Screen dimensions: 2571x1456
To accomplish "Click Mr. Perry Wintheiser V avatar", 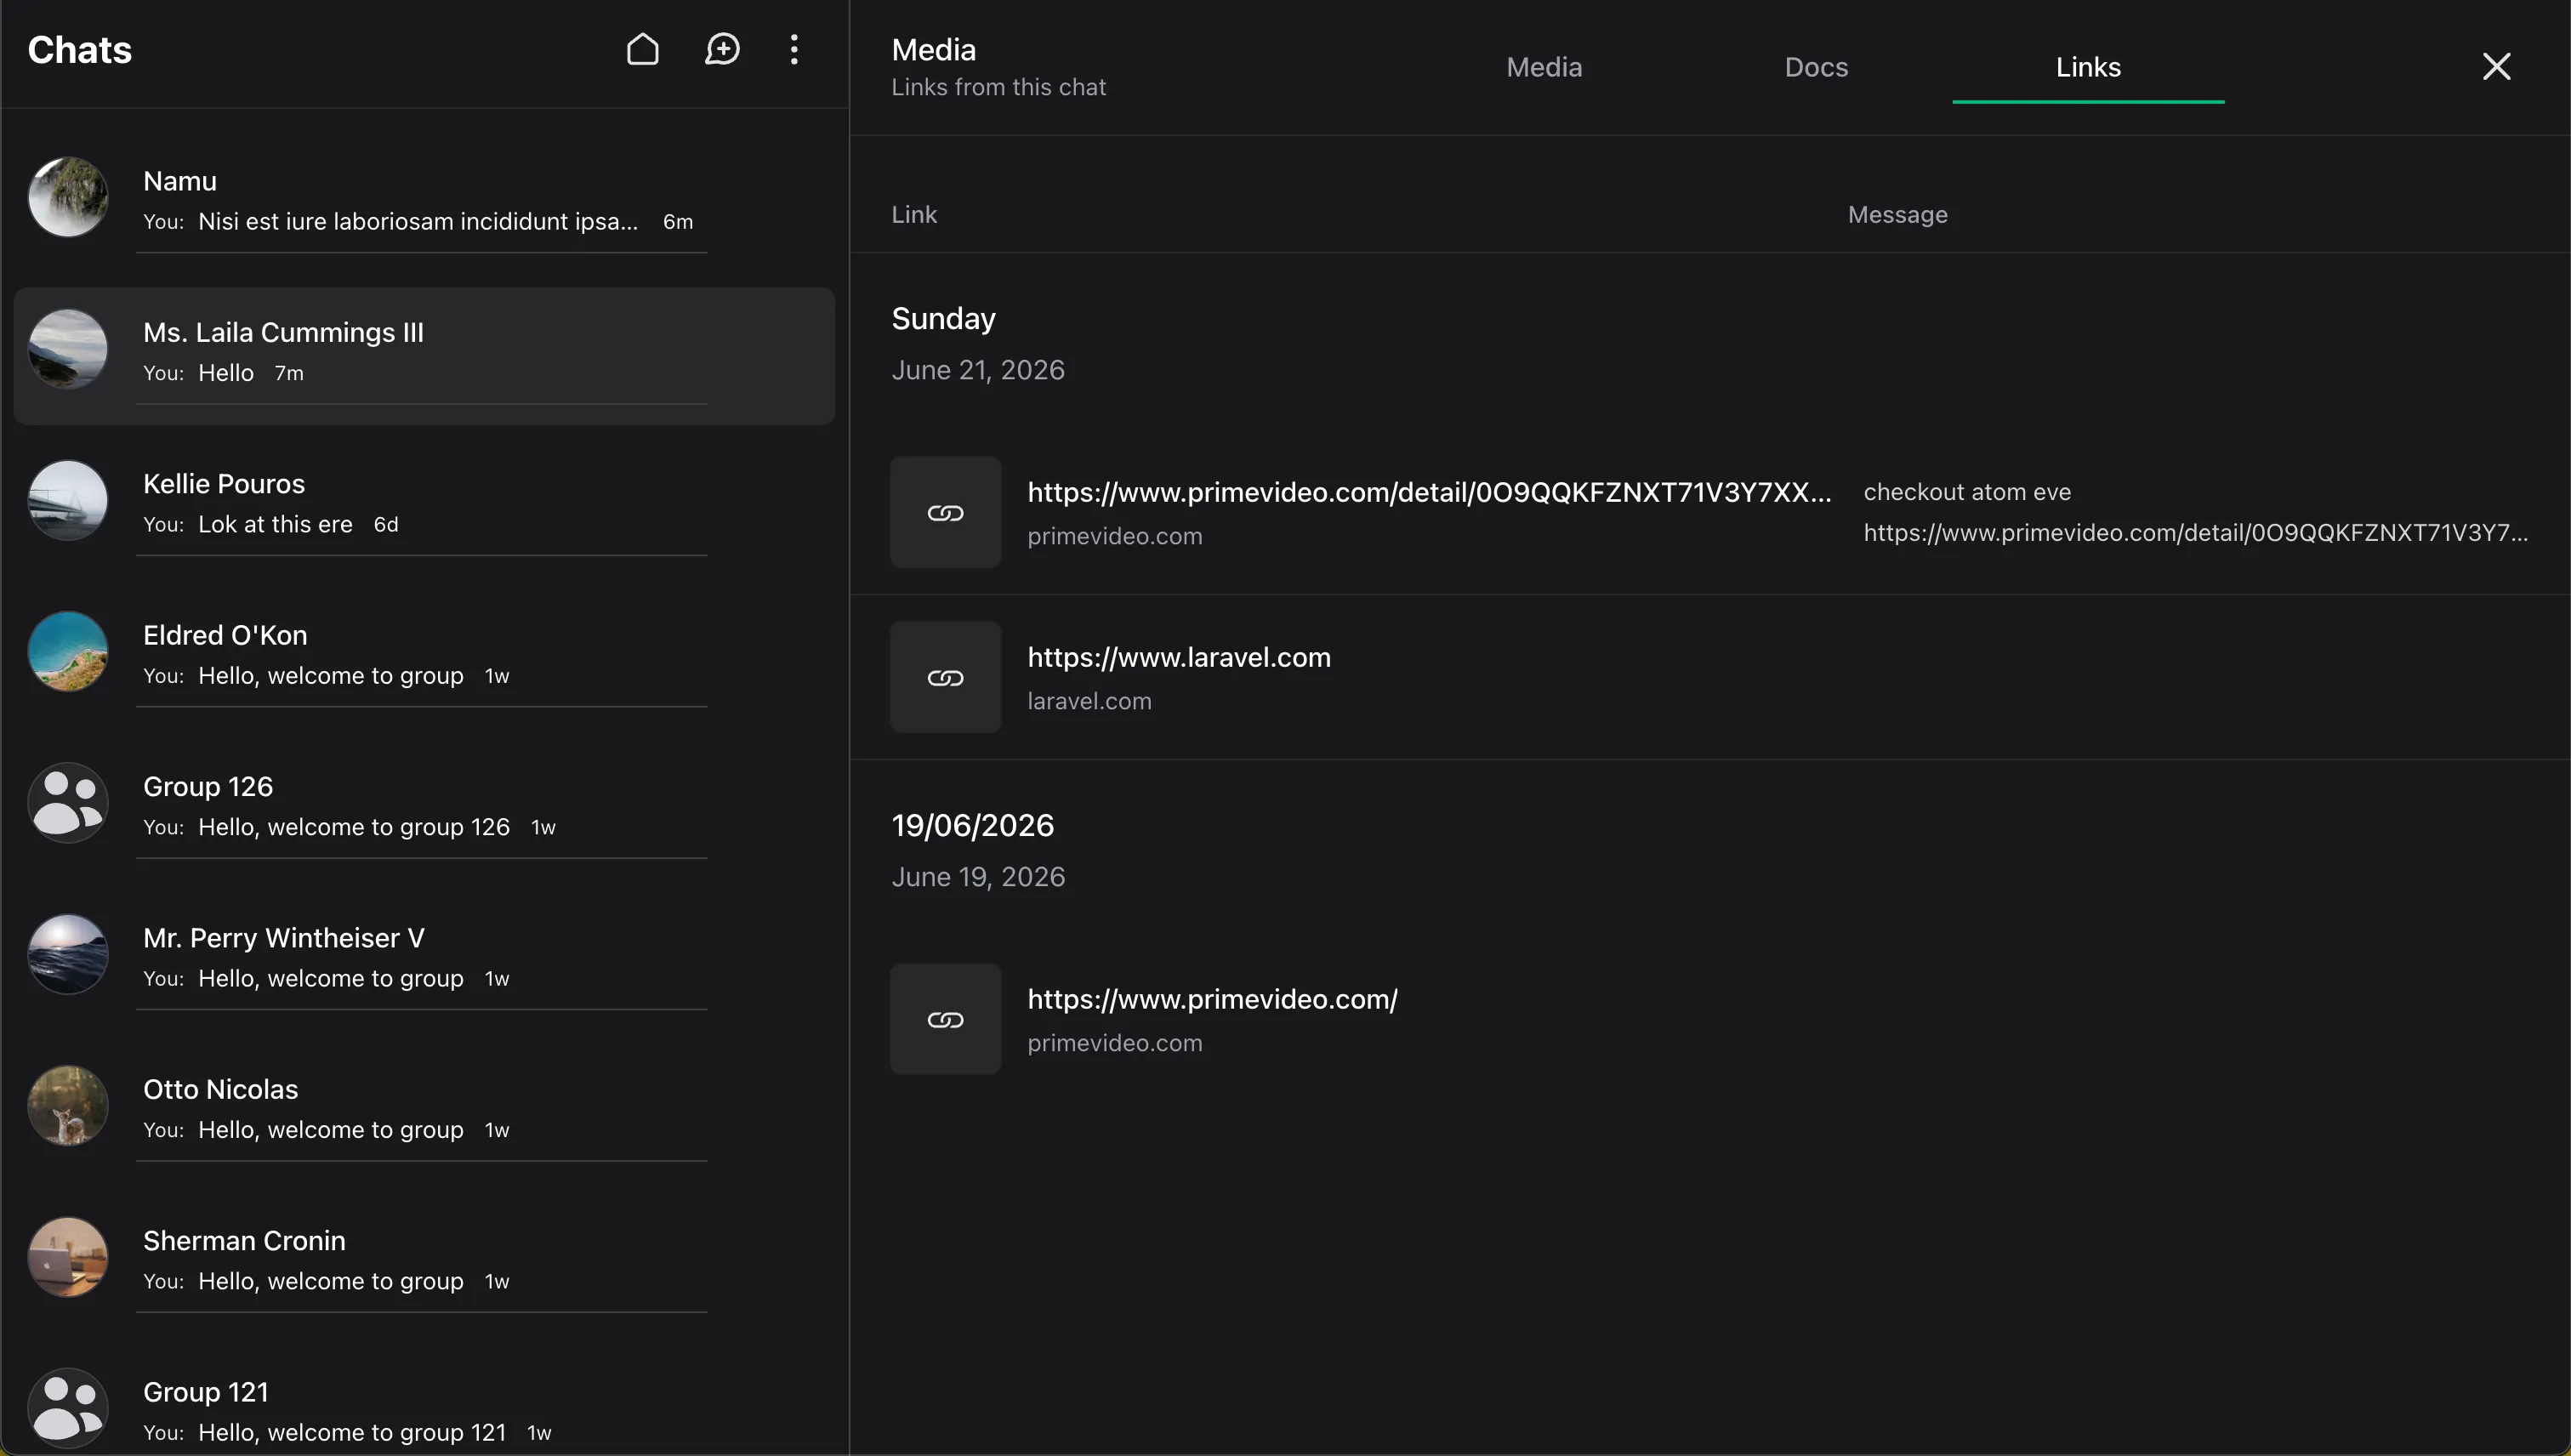I will click(x=68, y=954).
